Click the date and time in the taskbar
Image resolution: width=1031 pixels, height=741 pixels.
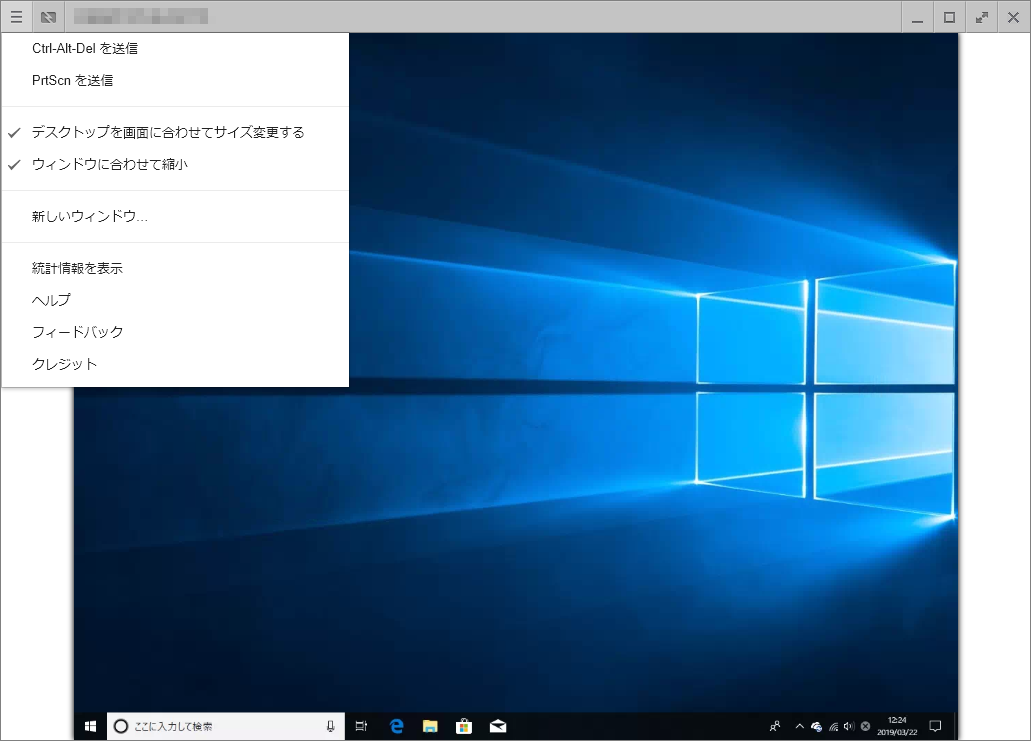pyautogui.click(x=897, y=726)
